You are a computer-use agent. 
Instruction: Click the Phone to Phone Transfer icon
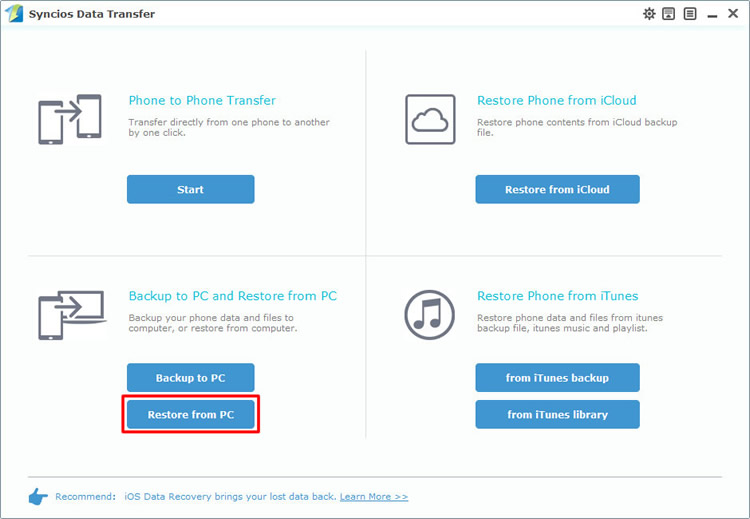pyautogui.click(x=70, y=119)
